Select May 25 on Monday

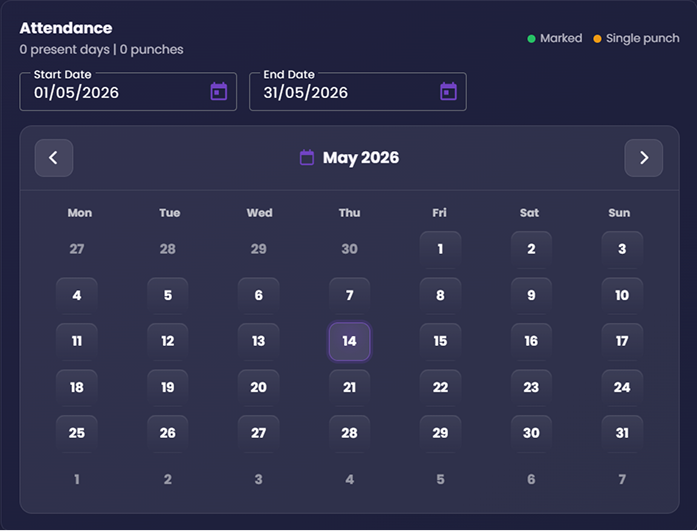[77, 434]
